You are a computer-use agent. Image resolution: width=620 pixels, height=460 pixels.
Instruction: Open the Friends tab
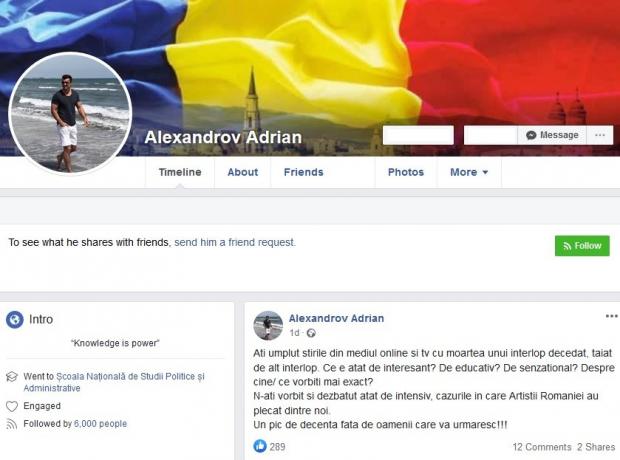[x=304, y=172]
